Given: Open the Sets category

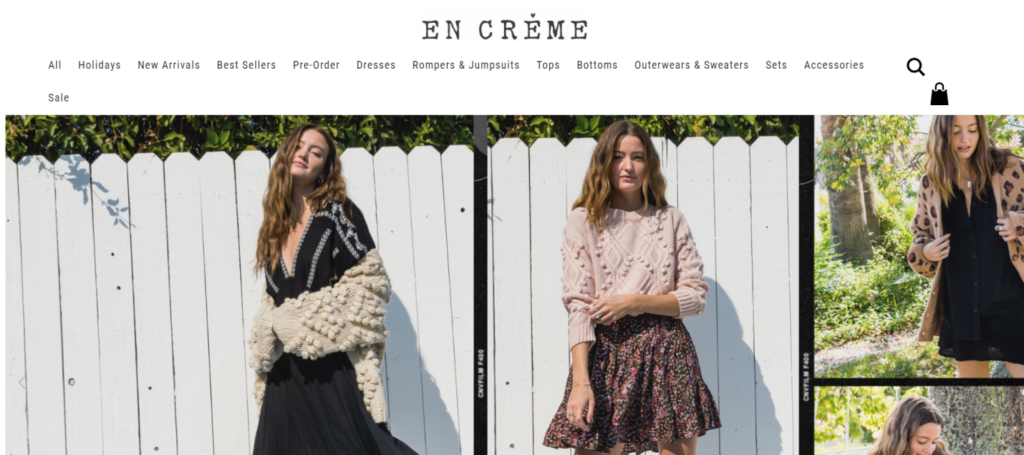Looking at the screenshot, I should click(776, 65).
